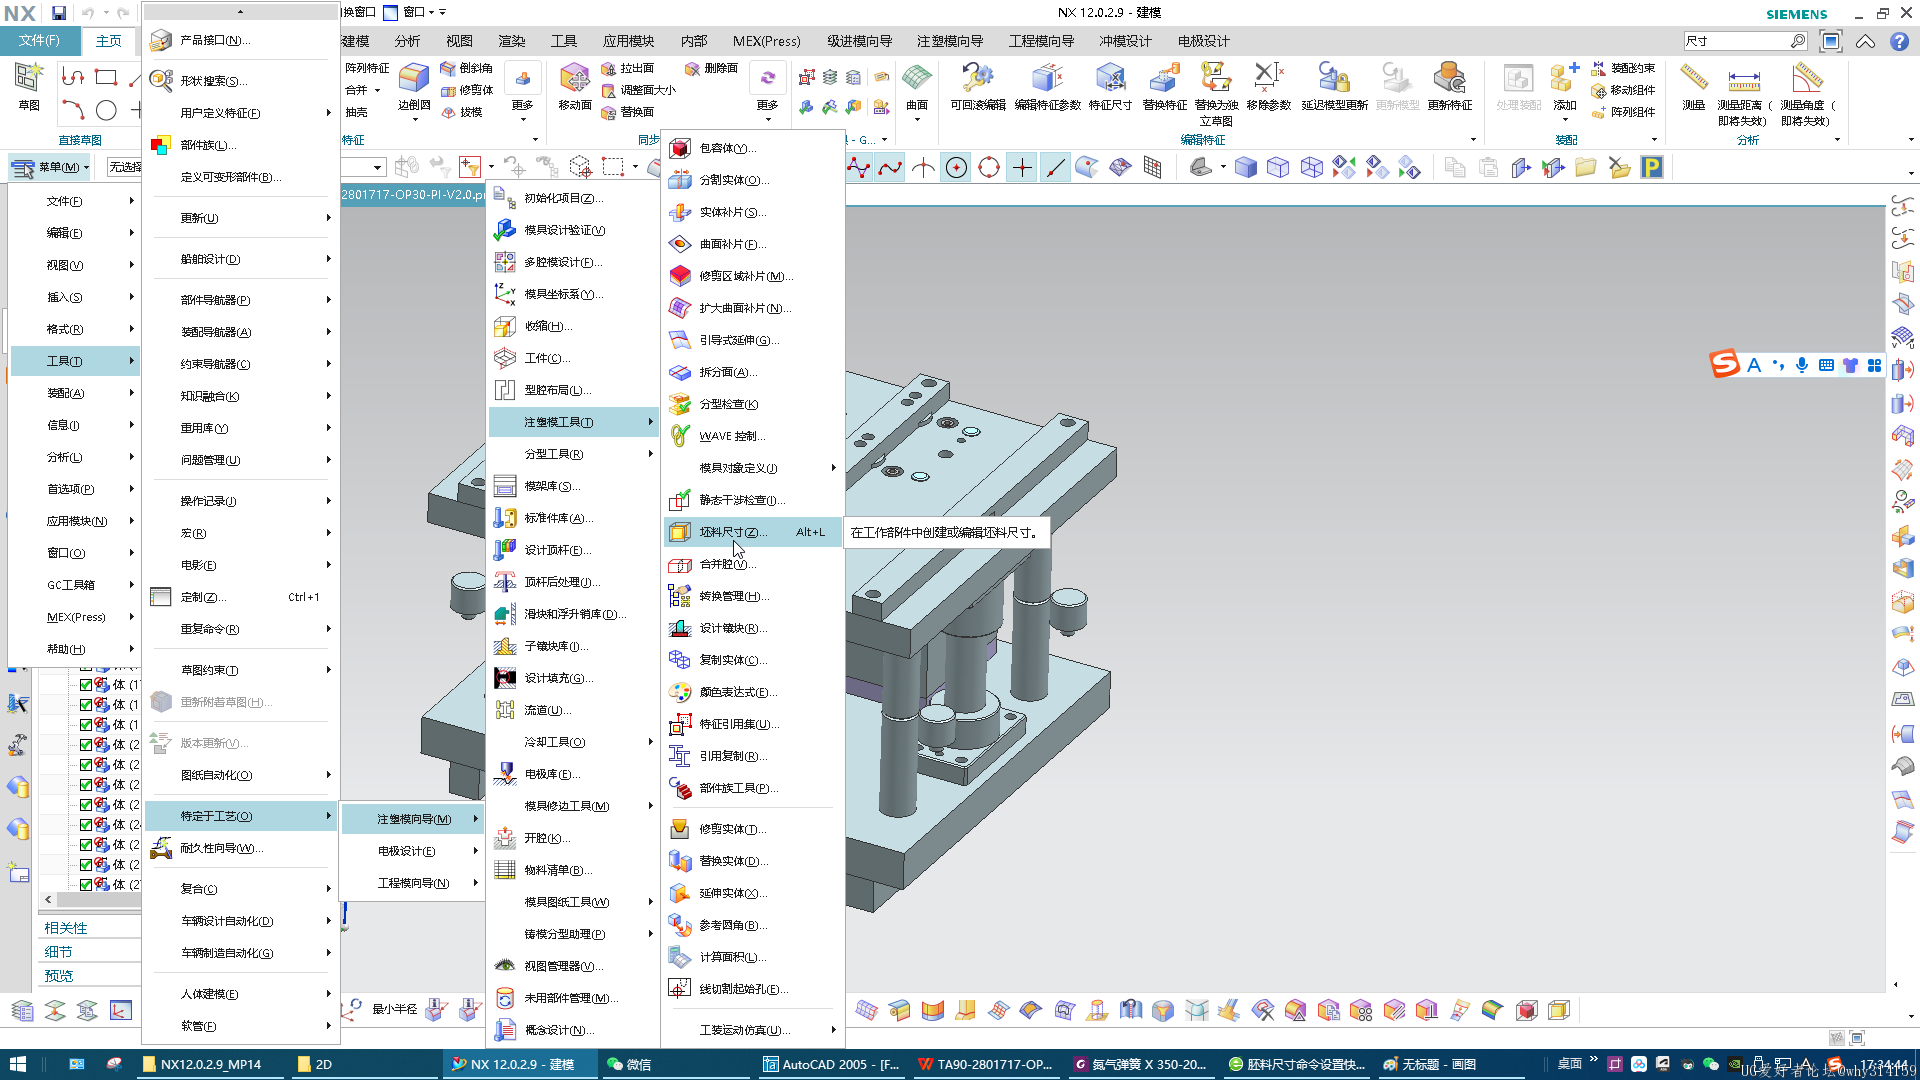Viewport: 1920px width, 1083px height.
Task: Switch to 主页 home ribbon tab
Action: [x=109, y=41]
